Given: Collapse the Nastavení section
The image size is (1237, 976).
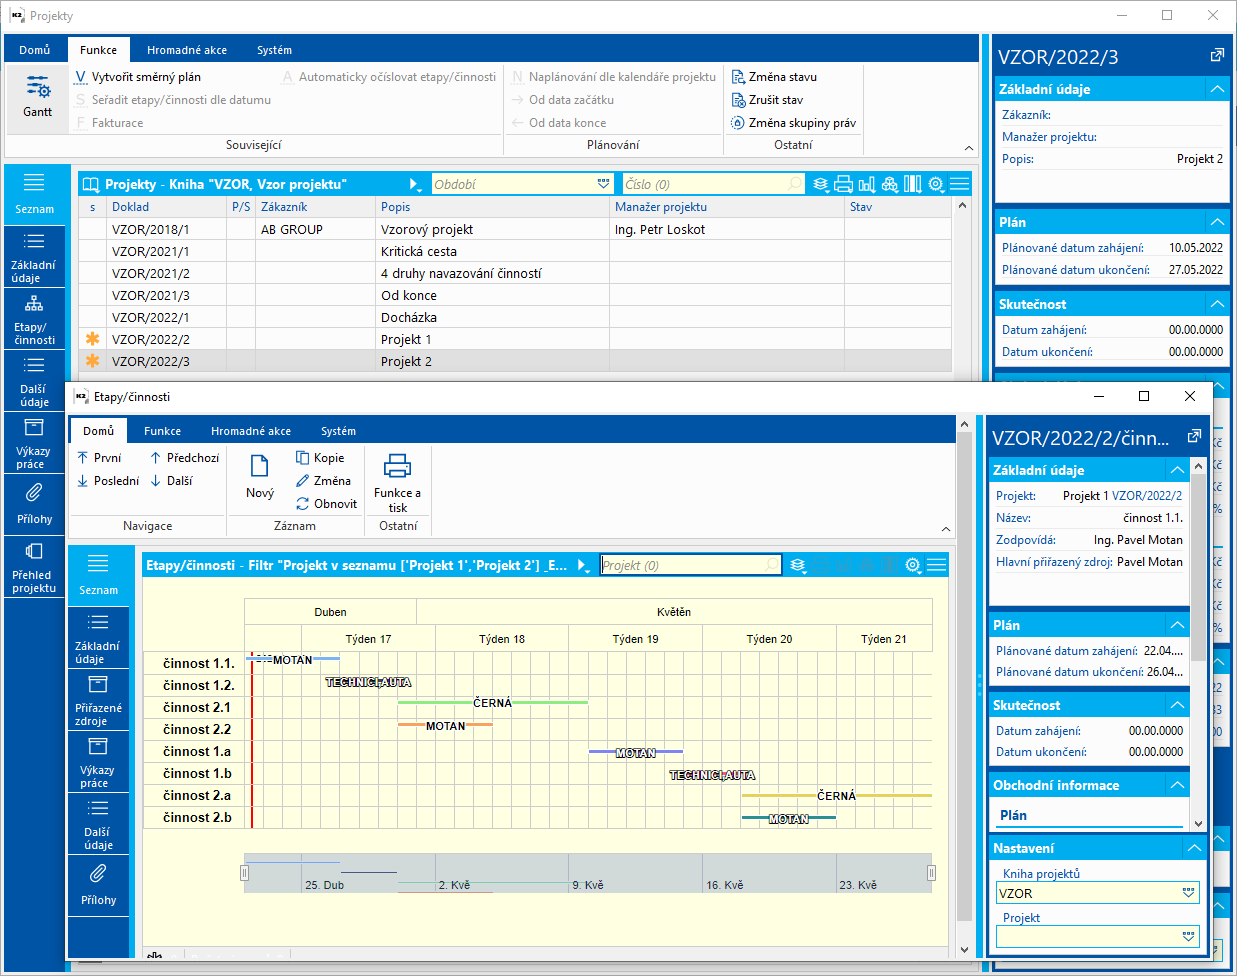Looking at the screenshot, I should tap(1193, 848).
